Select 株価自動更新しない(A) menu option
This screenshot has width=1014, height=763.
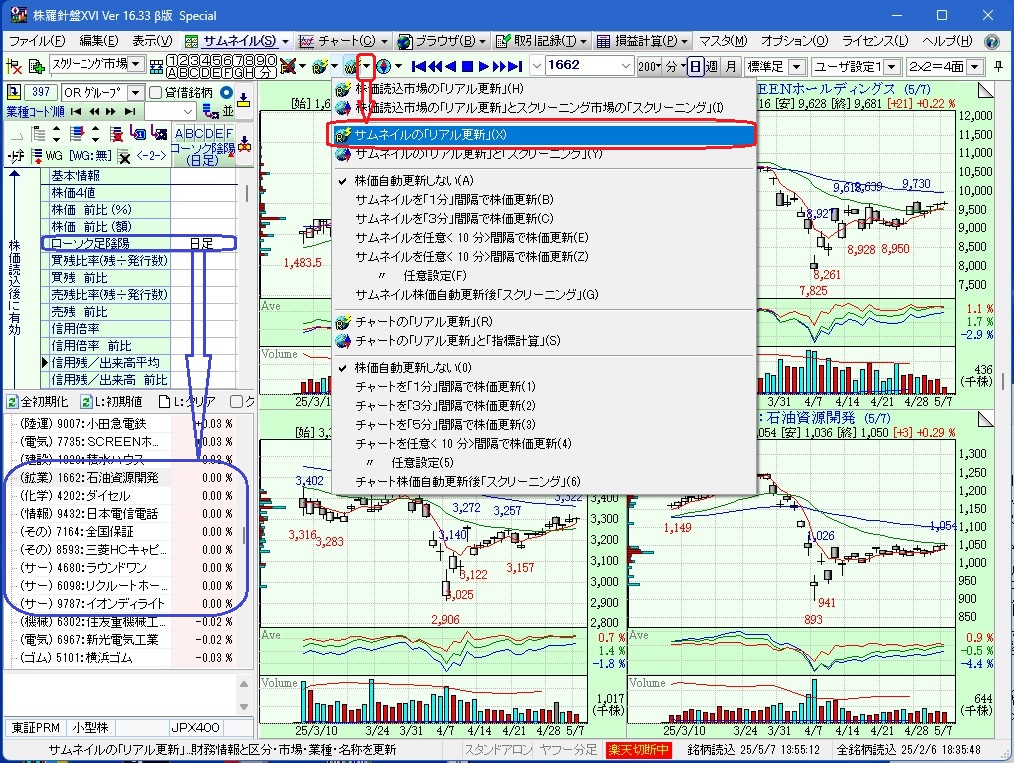[x=414, y=181]
